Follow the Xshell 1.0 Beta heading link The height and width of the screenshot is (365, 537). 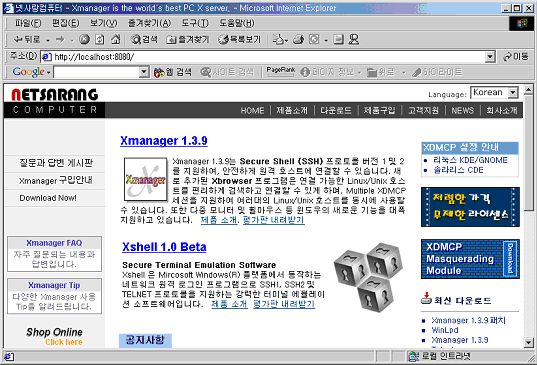pyautogui.click(x=164, y=247)
